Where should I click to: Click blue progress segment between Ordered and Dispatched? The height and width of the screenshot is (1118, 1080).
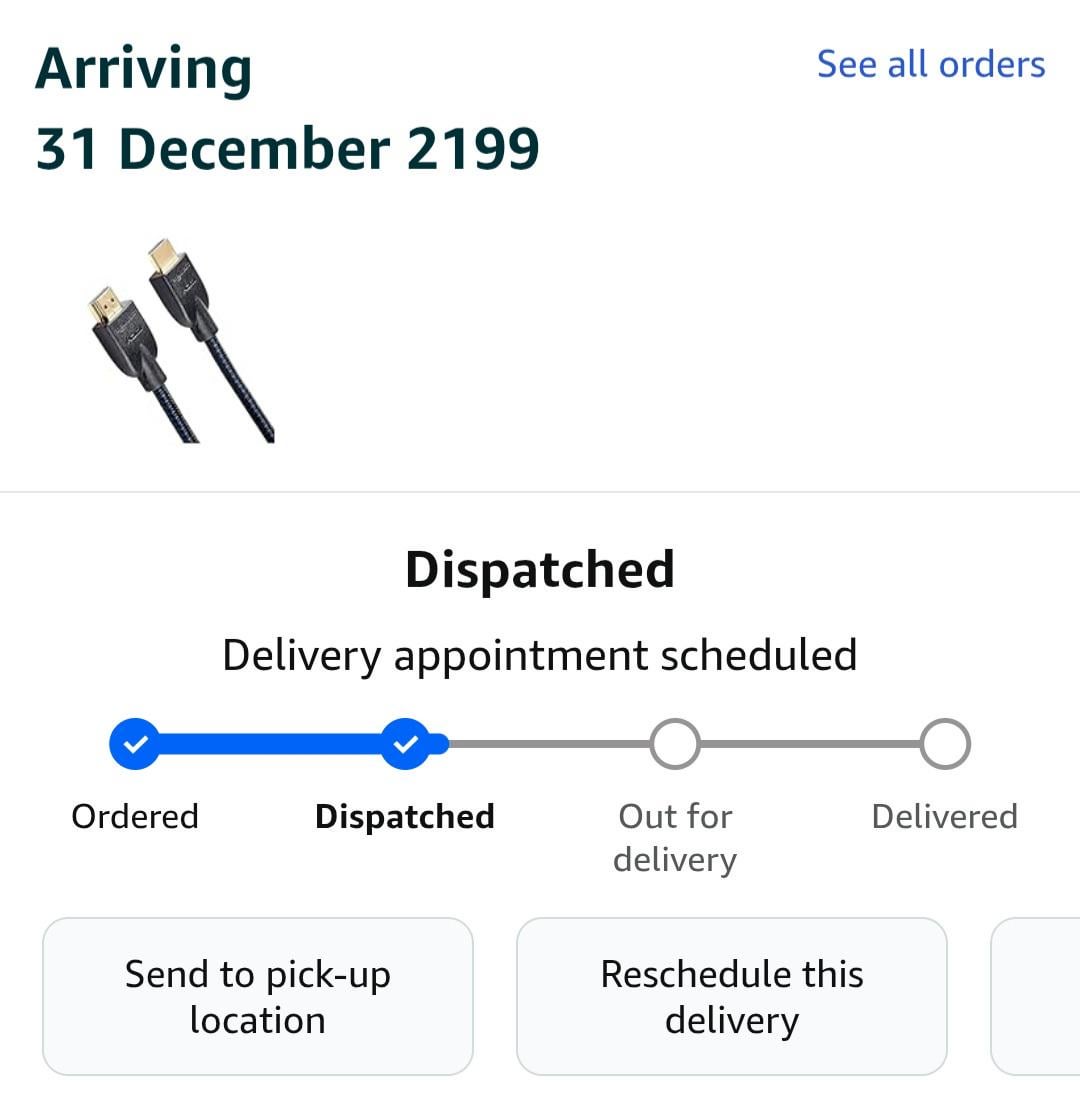[270, 744]
